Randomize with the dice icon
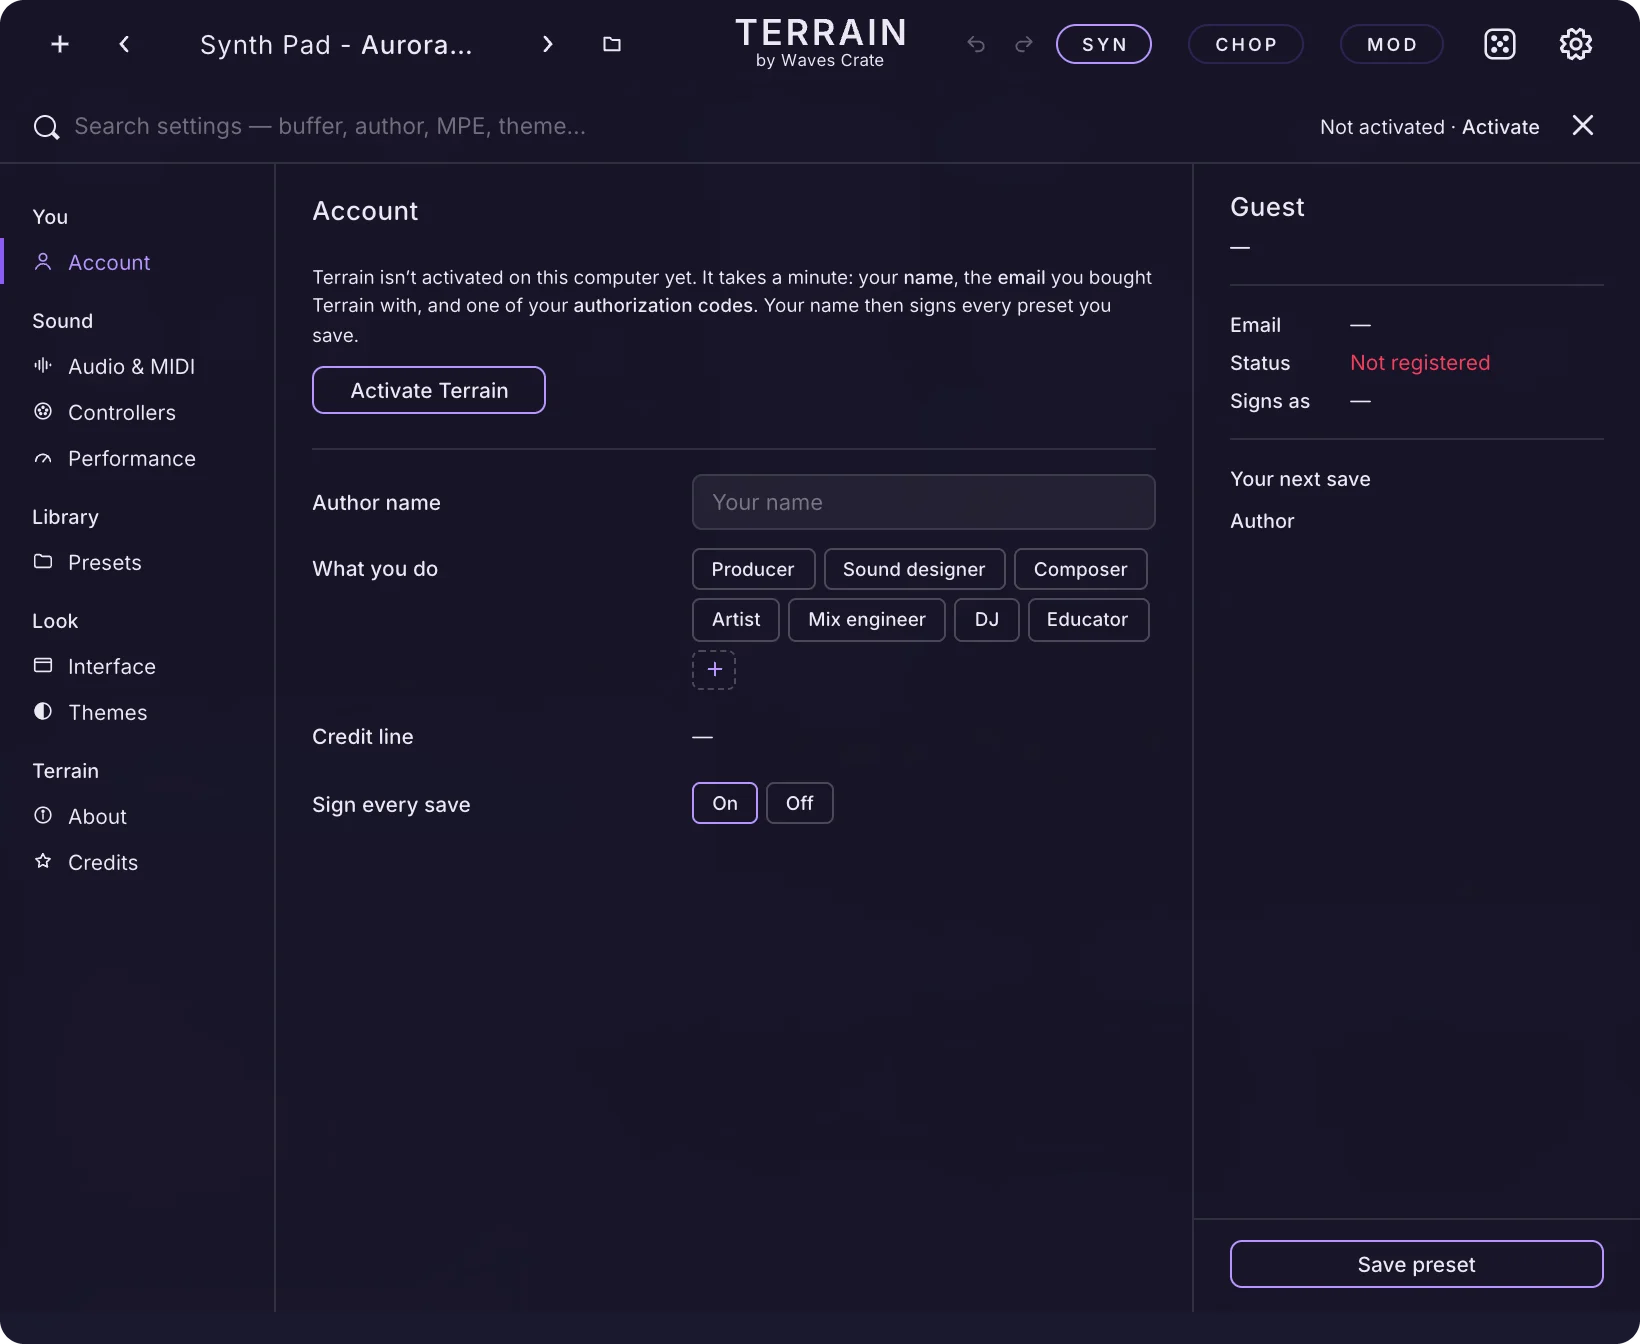 click(x=1500, y=44)
